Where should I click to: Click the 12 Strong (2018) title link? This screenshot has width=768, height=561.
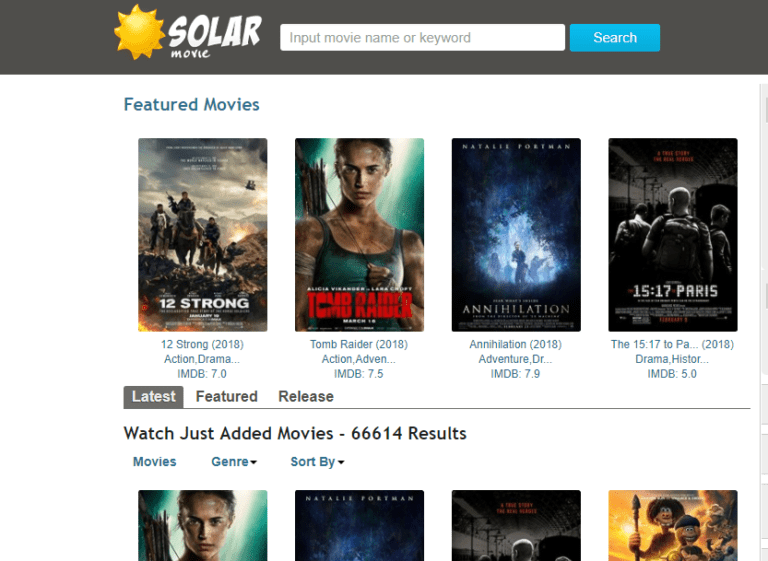[202, 344]
